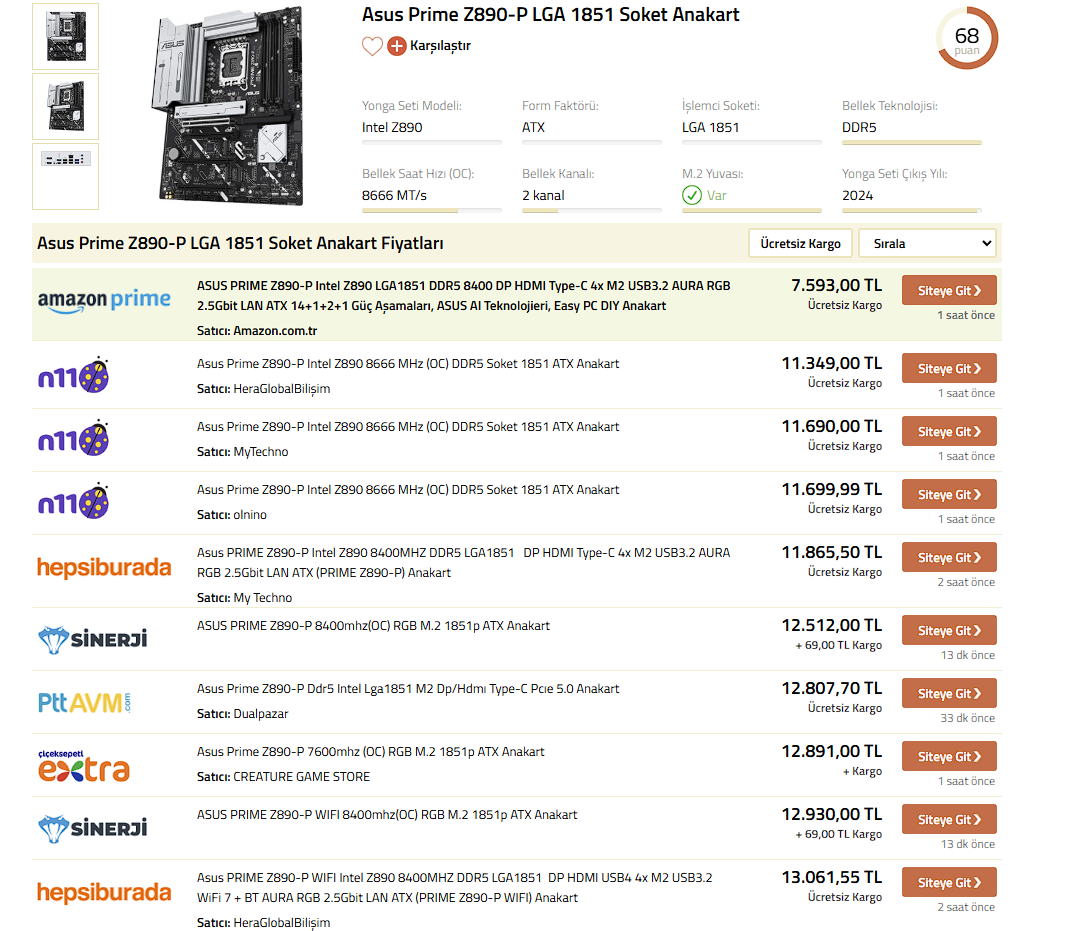This screenshot has width=1092, height=931.
Task: Open the first motherboard thumbnail
Action: 65,36
